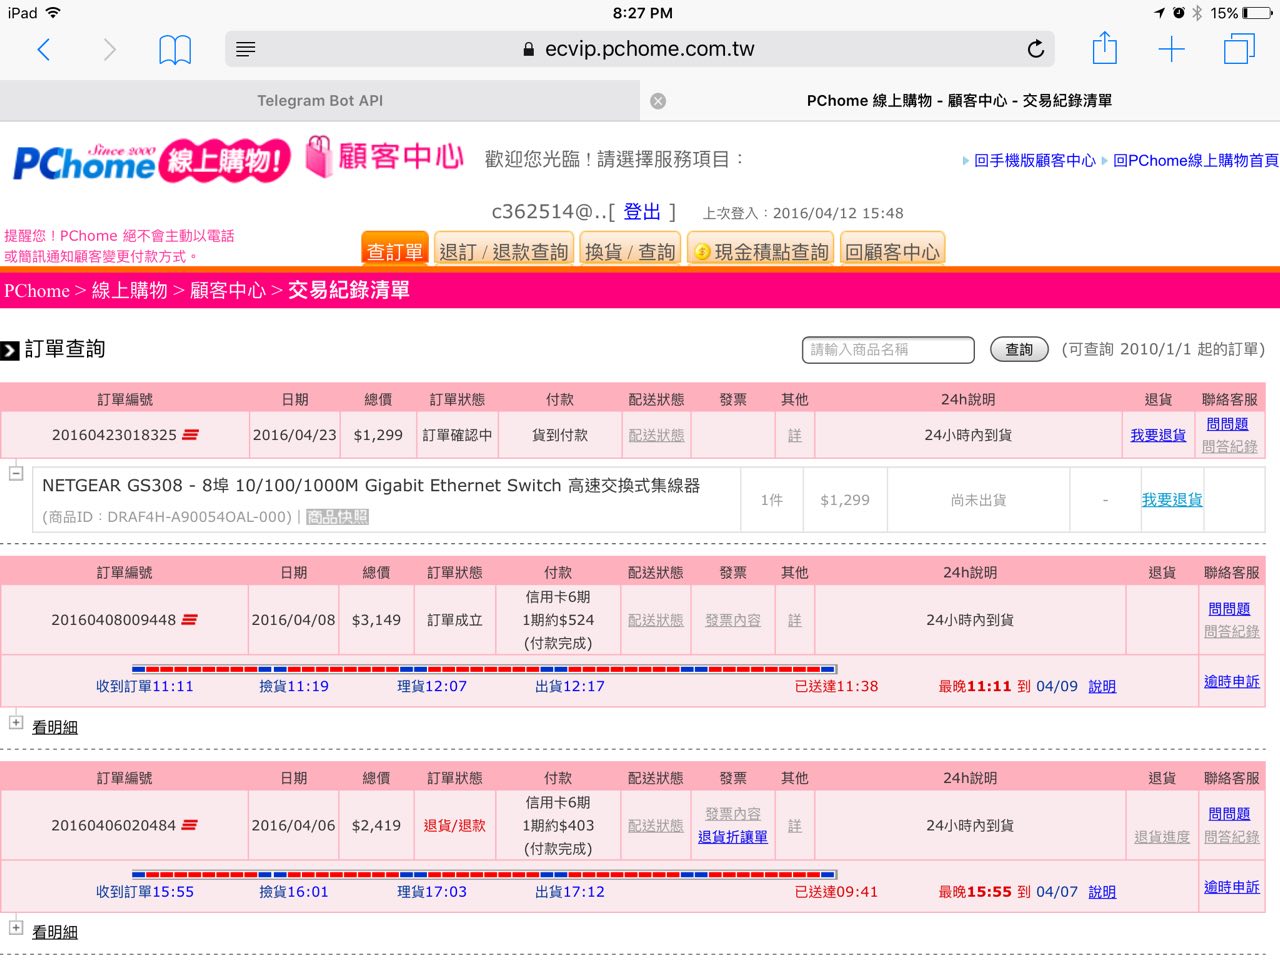1280x960 pixels.
Task: Close the current tab X icon
Action: 658,101
